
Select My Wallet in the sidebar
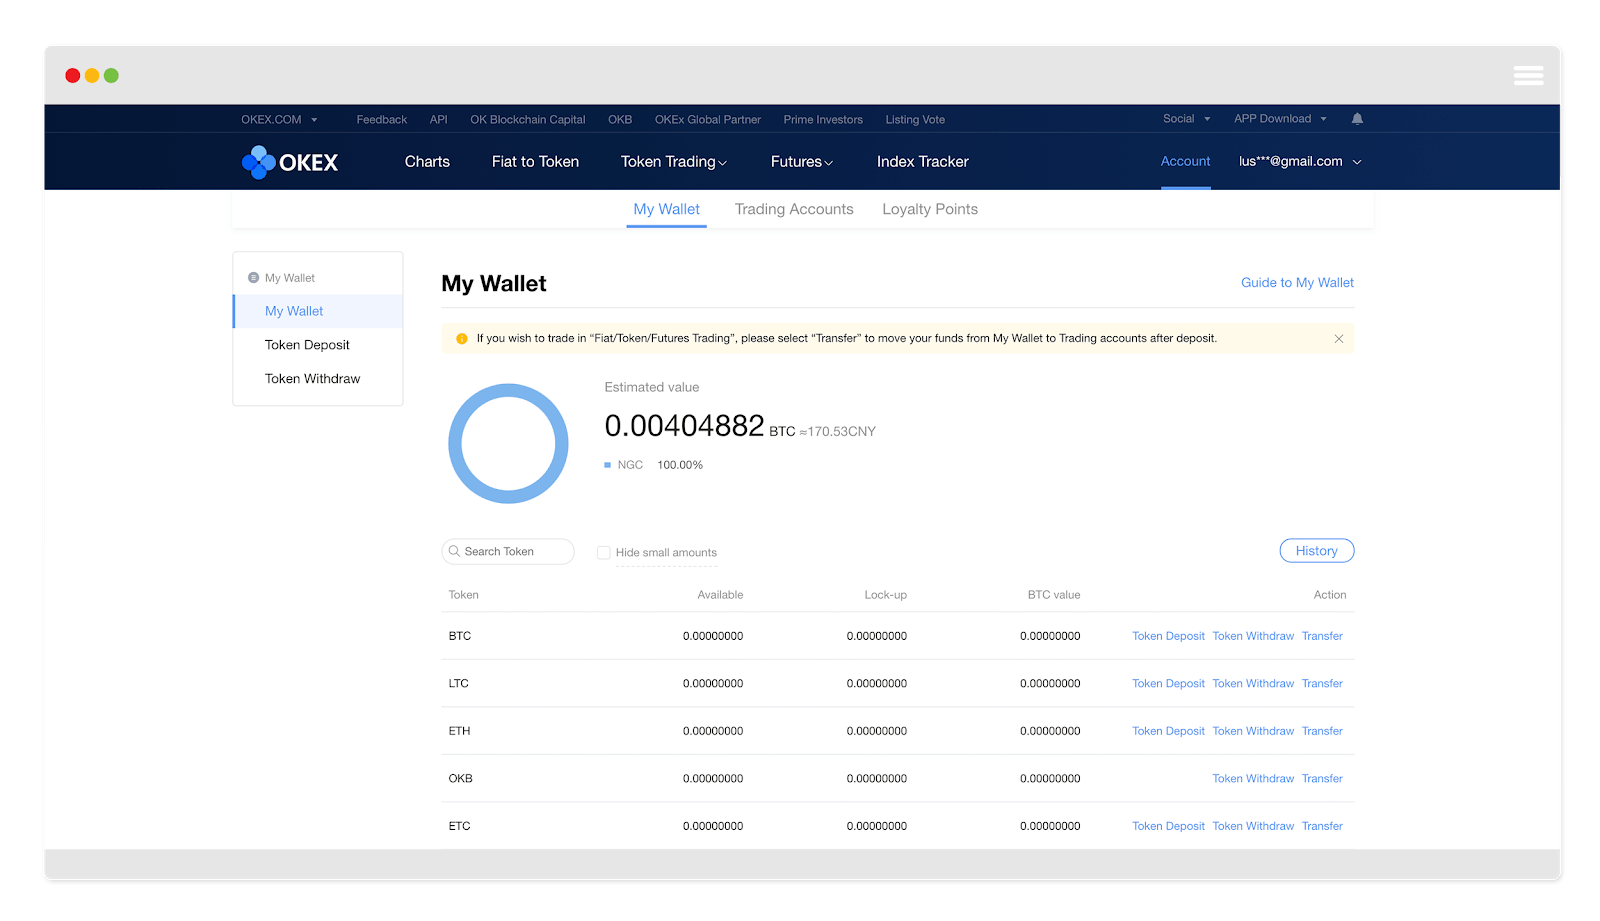318,311
